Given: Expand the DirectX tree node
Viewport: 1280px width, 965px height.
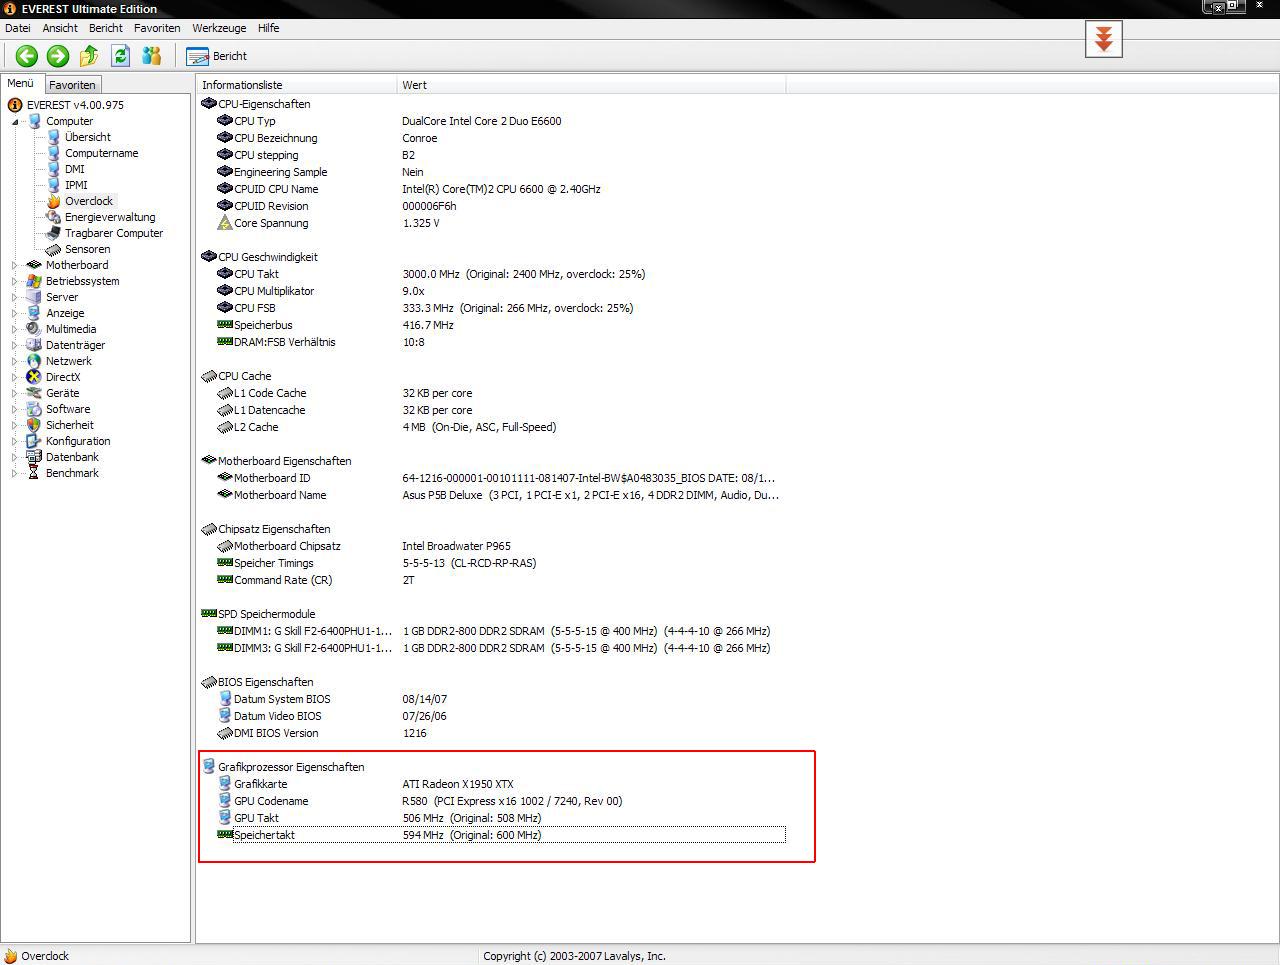Looking at the screenshot, I should pyautogui.click(x=15, y=378).
